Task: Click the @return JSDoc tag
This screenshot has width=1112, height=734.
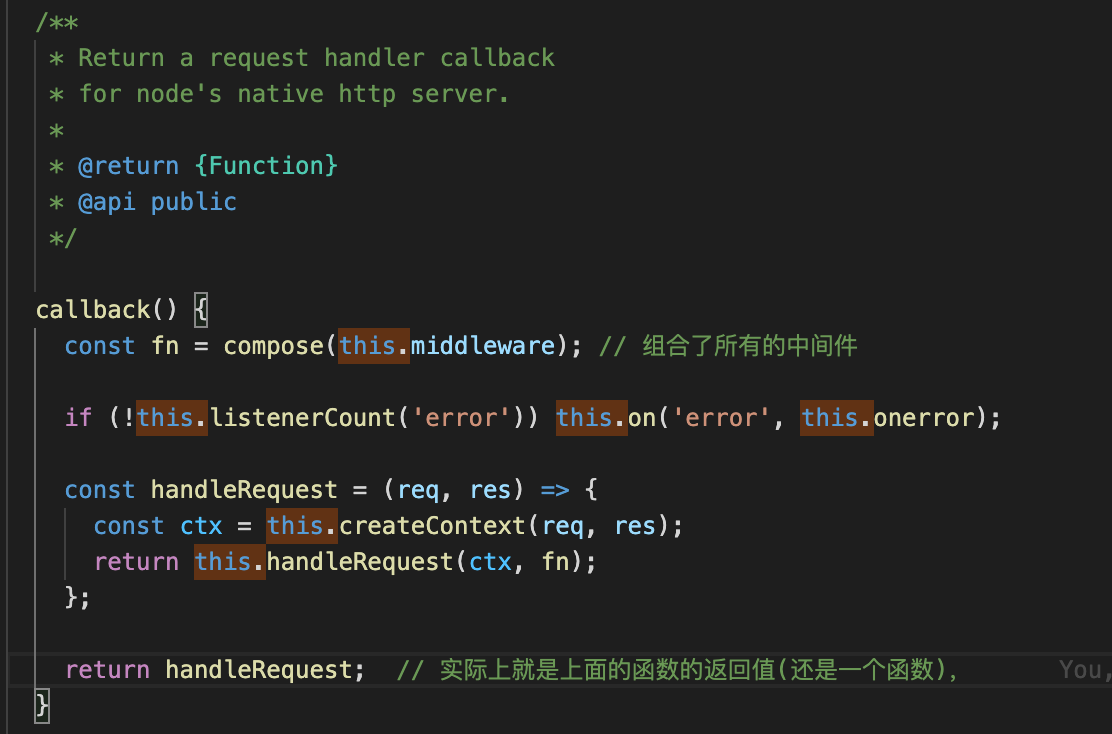Action: [x=128, y=166]
